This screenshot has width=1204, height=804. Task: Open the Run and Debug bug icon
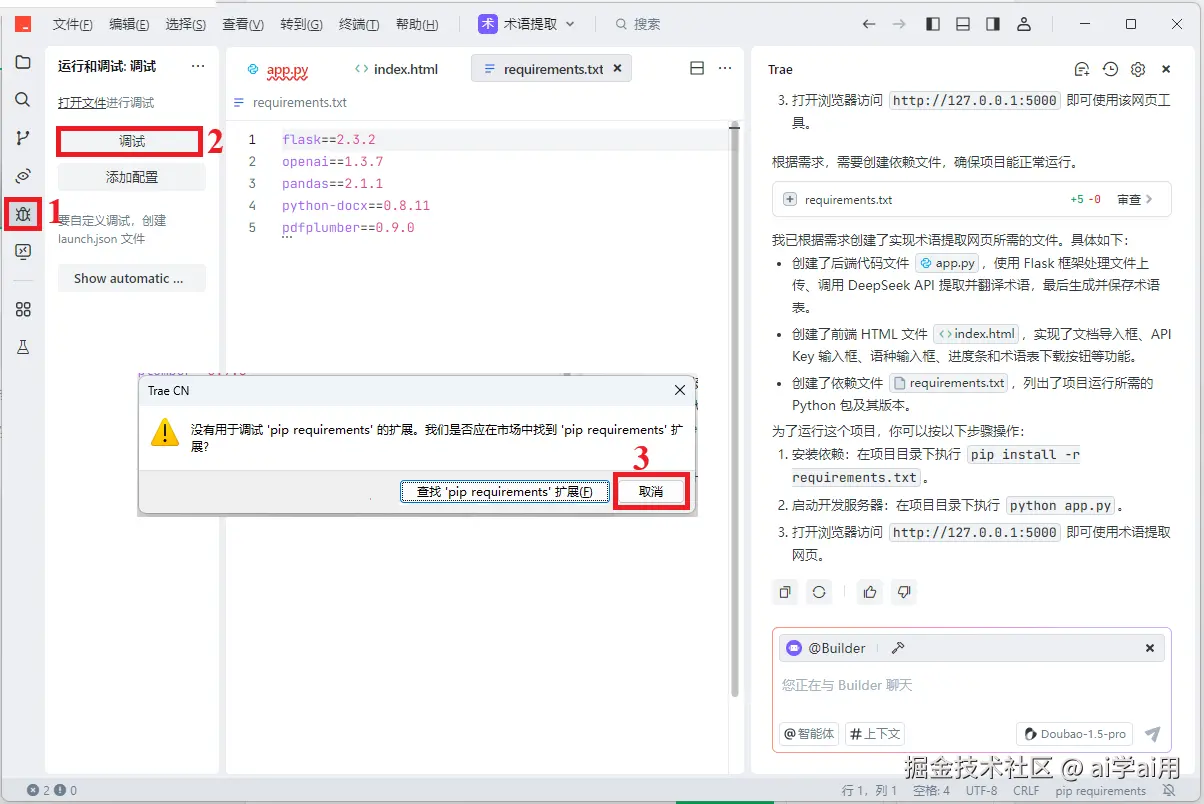point(23,214)
